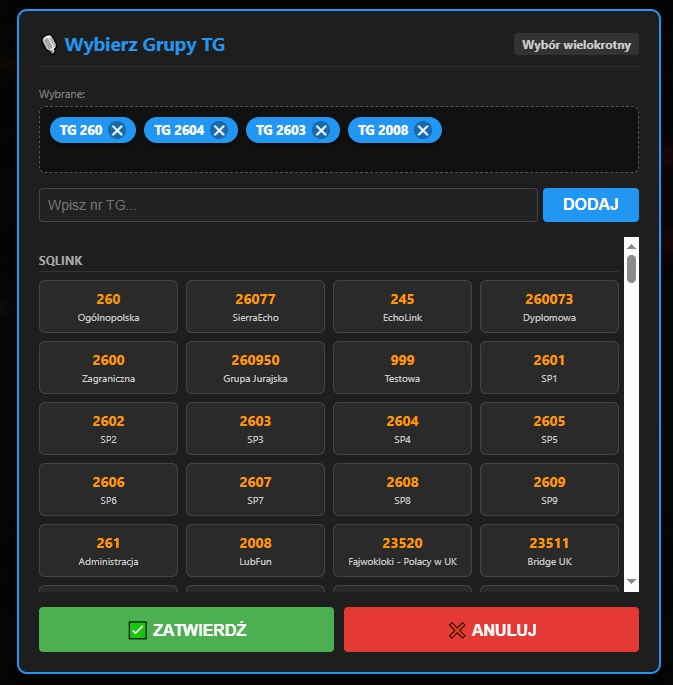
Task: Toggle talkgroup 260 Ogólnopolska tile
Action: [x=108, y=307]
